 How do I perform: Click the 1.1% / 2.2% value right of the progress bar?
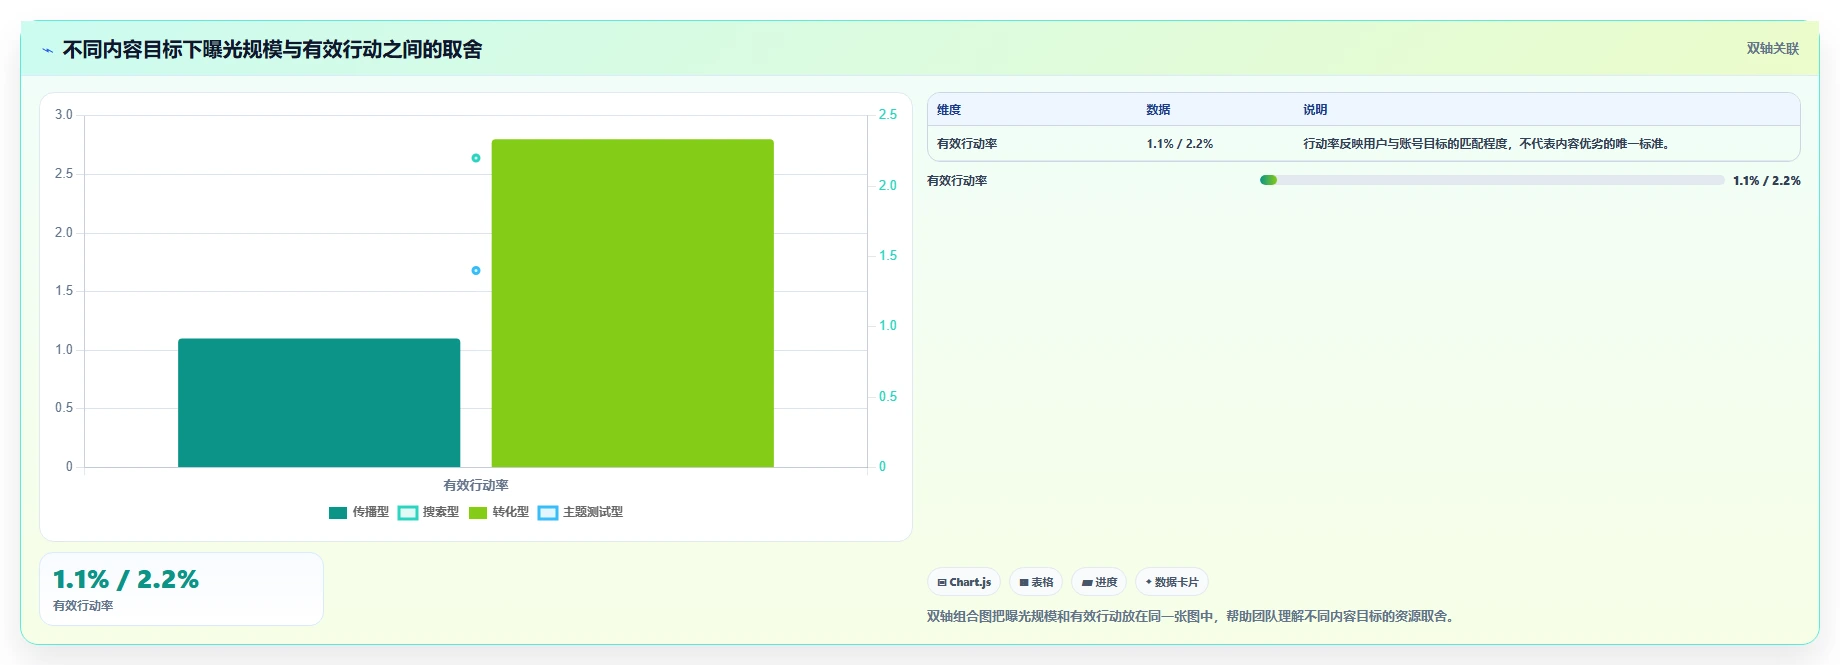click(1767, 181)
